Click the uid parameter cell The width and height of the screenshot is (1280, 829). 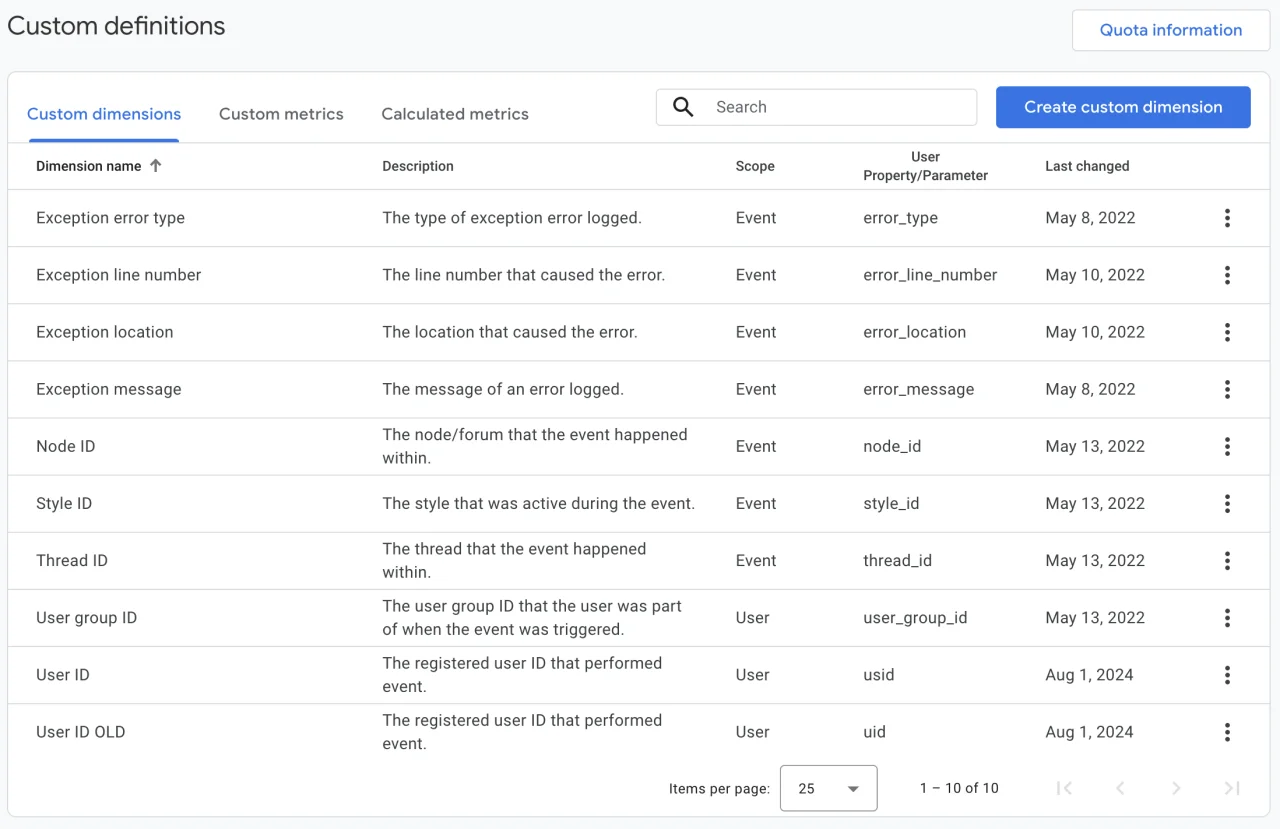874,731
